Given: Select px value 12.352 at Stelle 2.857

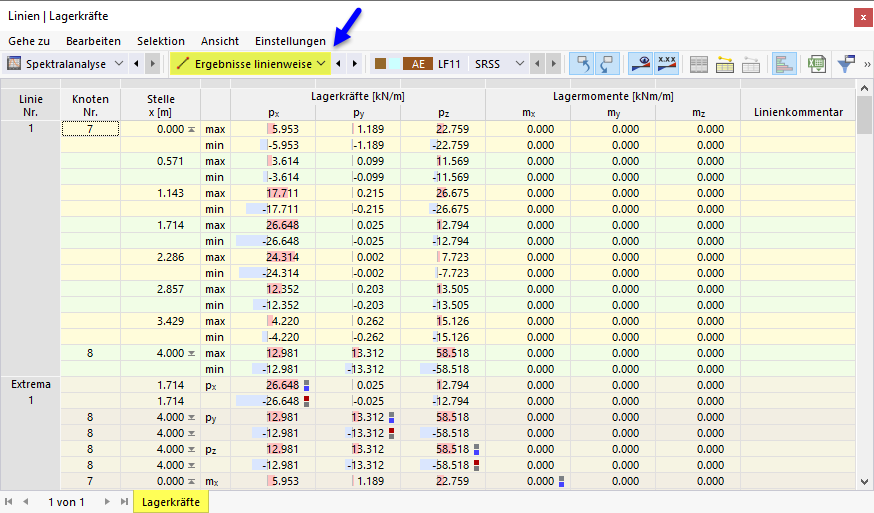Looking at the screenshot, I should 273,289.
